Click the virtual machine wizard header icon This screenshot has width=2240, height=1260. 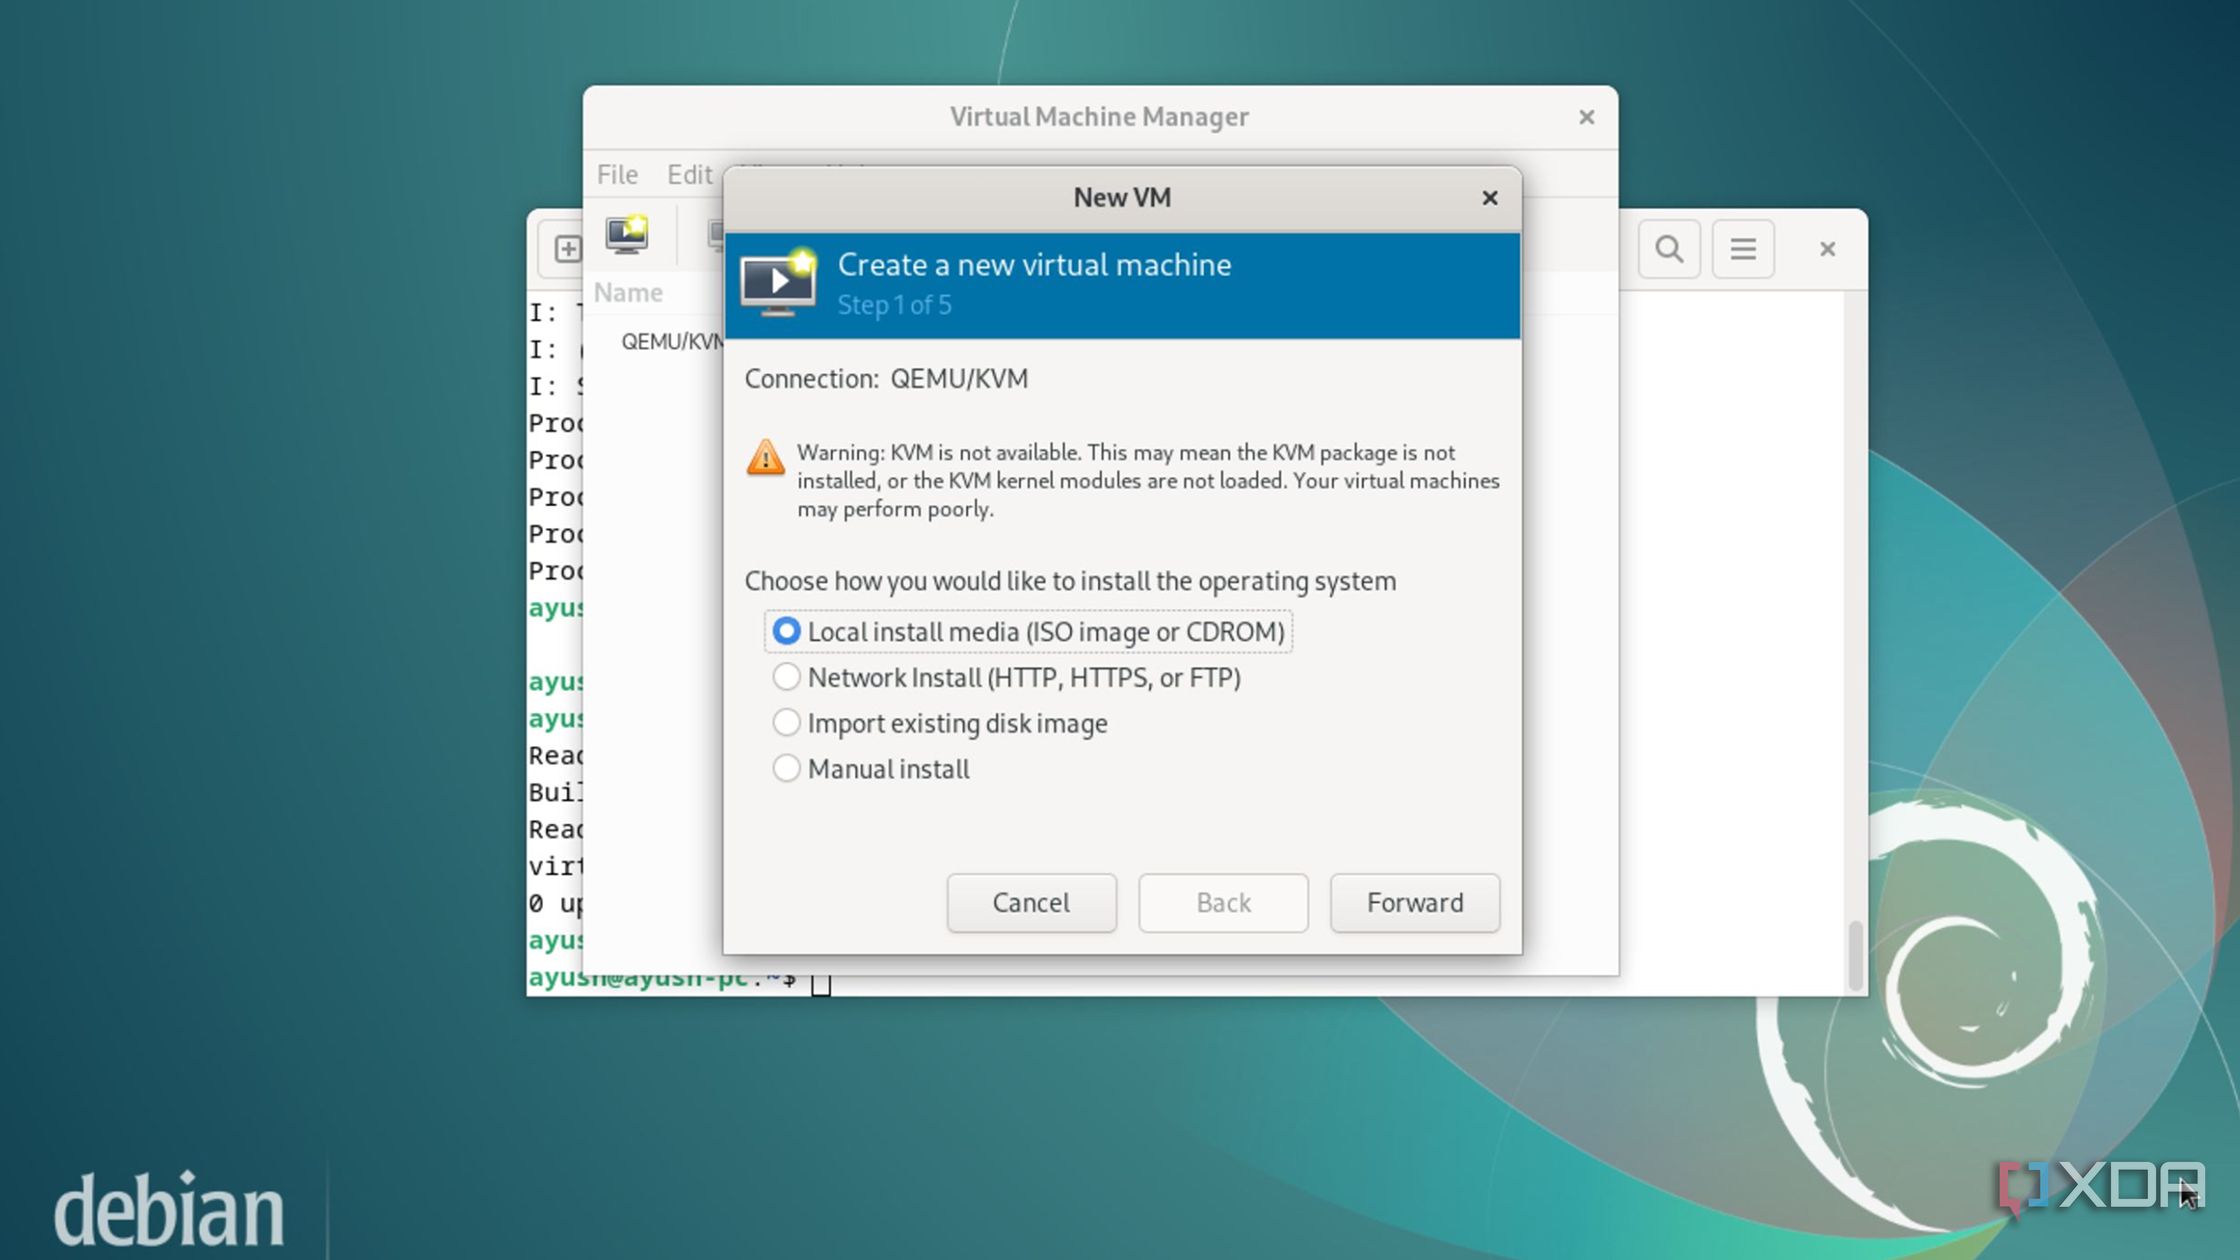tap(779, 283)
